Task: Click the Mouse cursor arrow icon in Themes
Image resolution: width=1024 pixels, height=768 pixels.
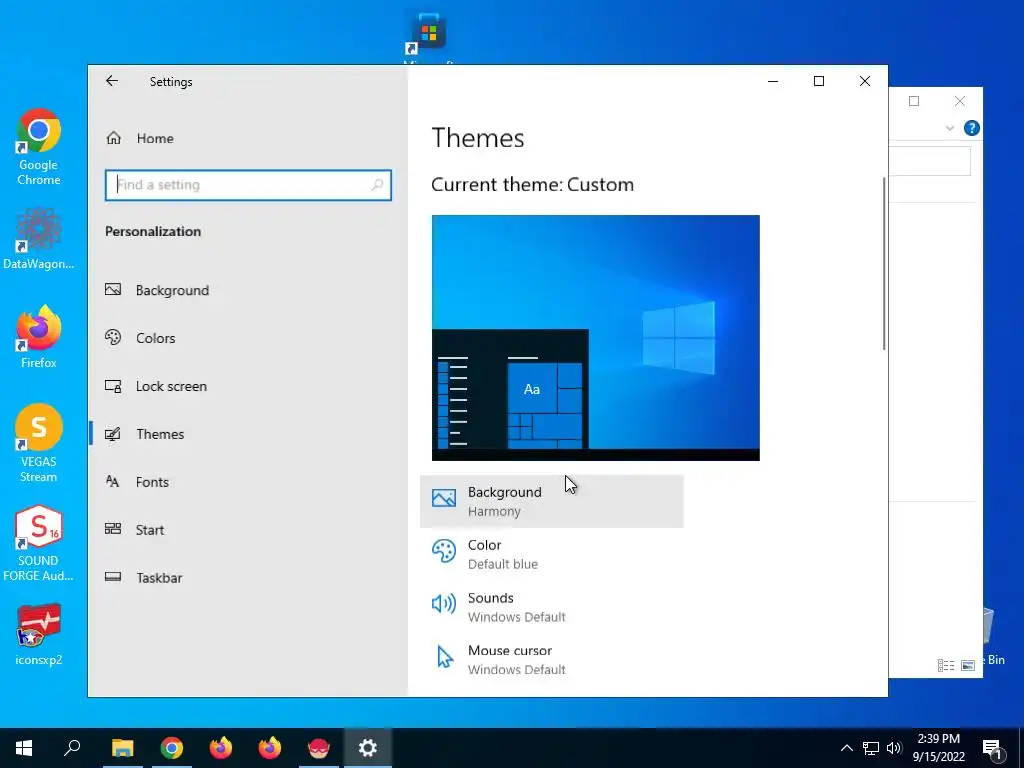Action: pos(445,656)
